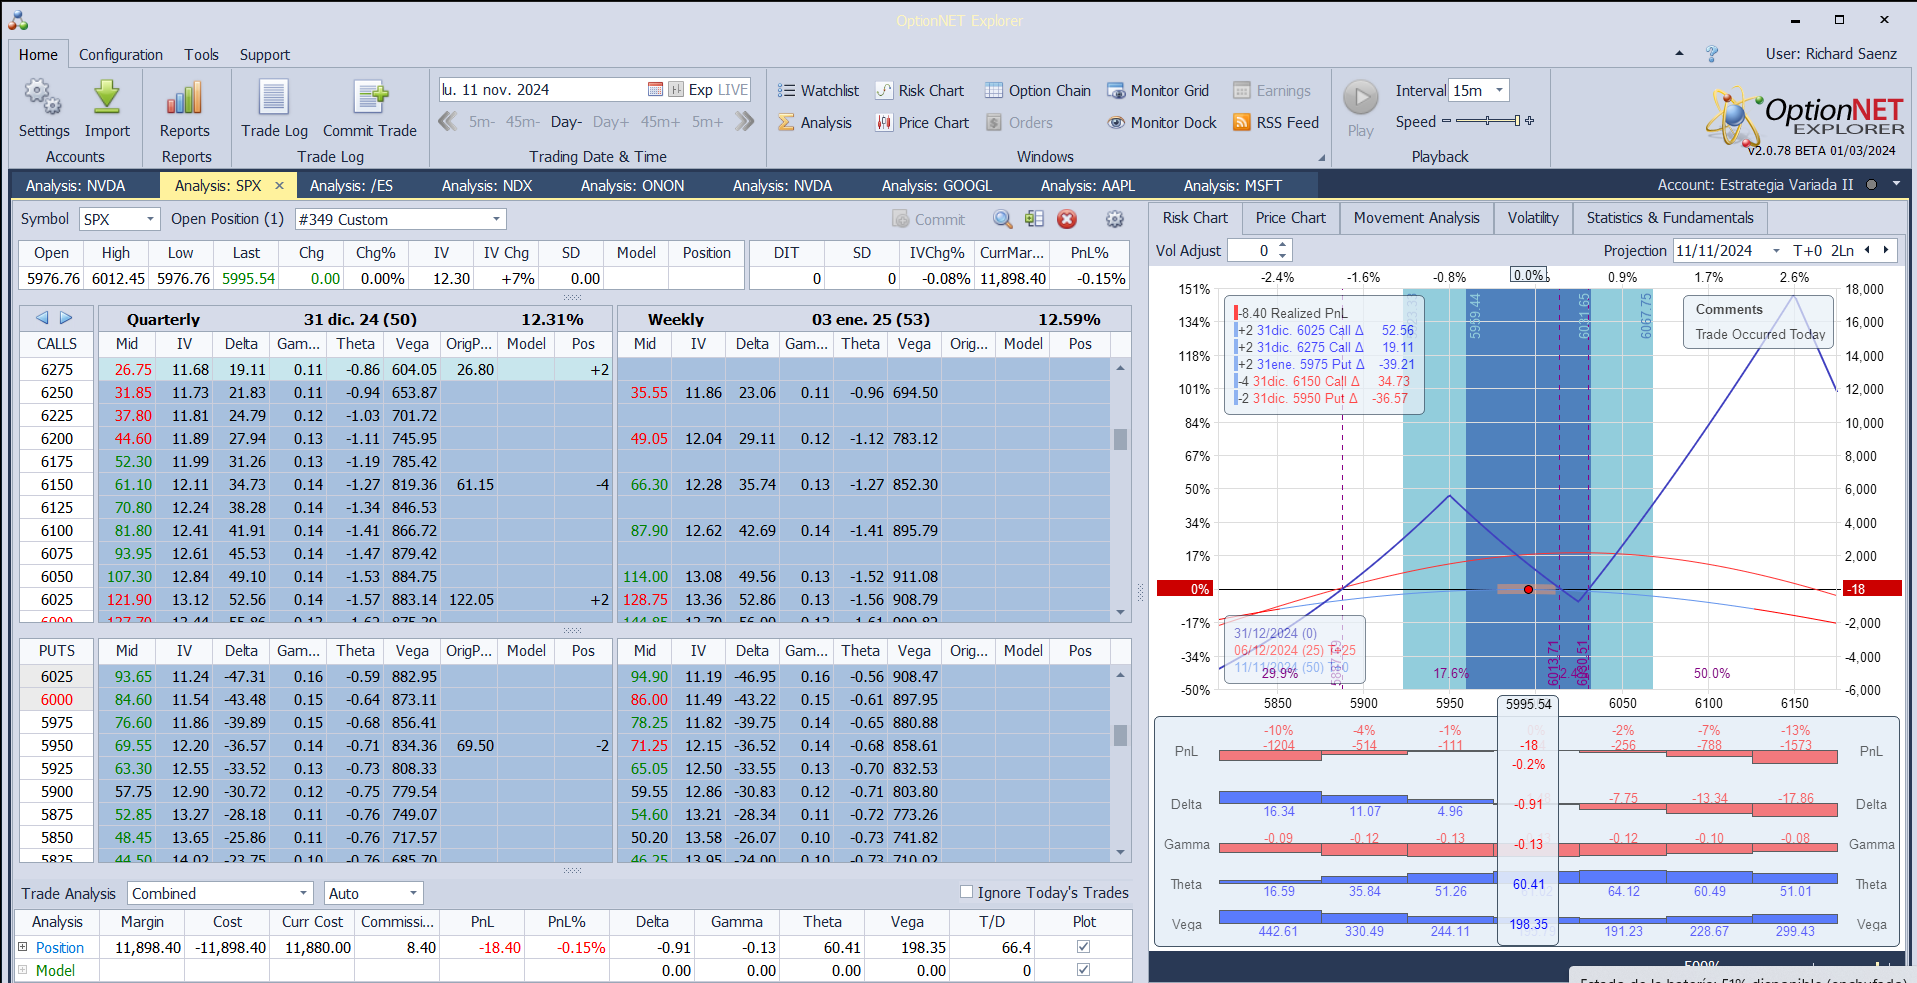Switch to the Volatility tab
This screenshot has height=983, width=1917.
[1533, 218]
